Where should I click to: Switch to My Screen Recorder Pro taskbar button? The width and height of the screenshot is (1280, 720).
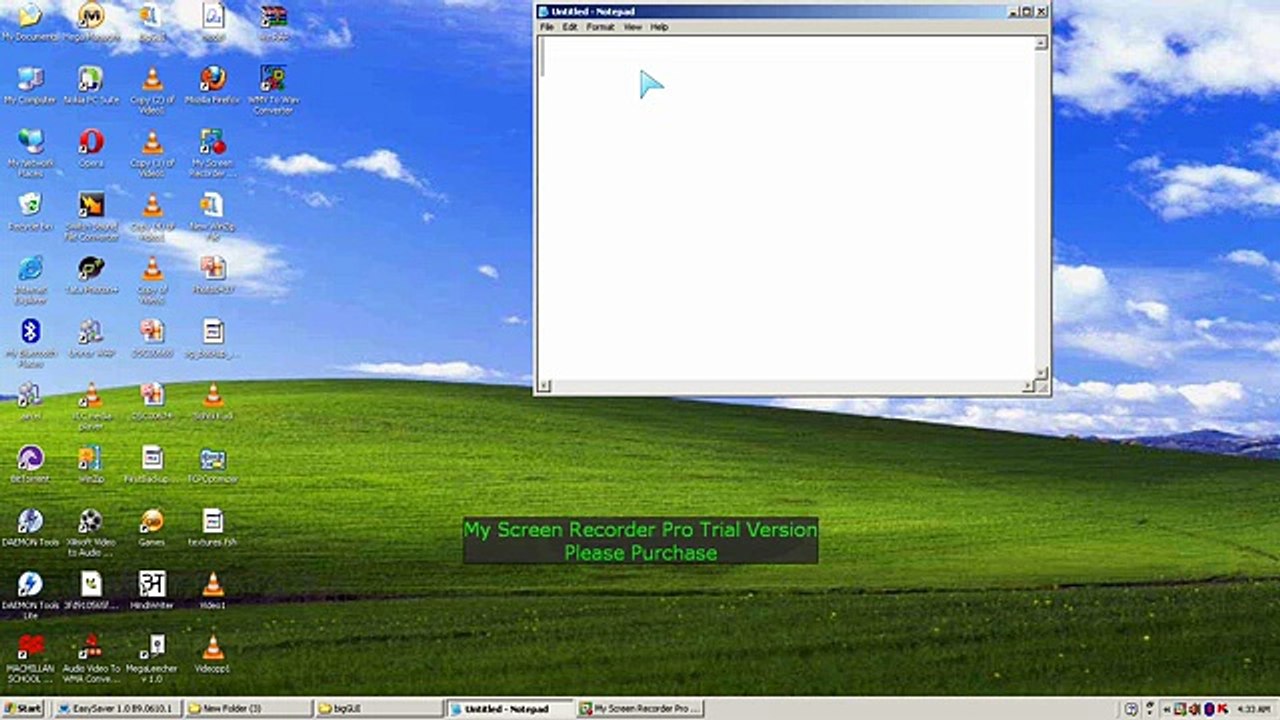(641, 708)
